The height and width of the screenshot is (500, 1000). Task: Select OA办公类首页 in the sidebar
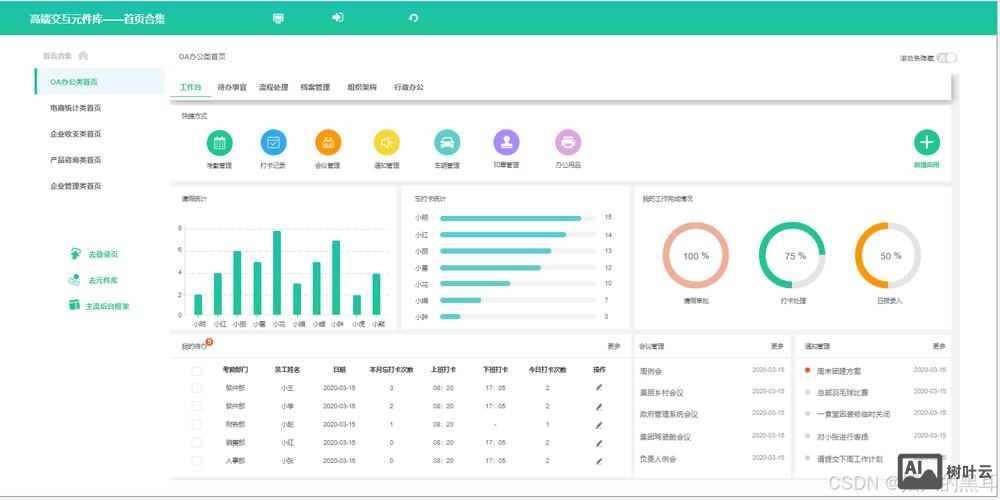(x=99, y=82)
